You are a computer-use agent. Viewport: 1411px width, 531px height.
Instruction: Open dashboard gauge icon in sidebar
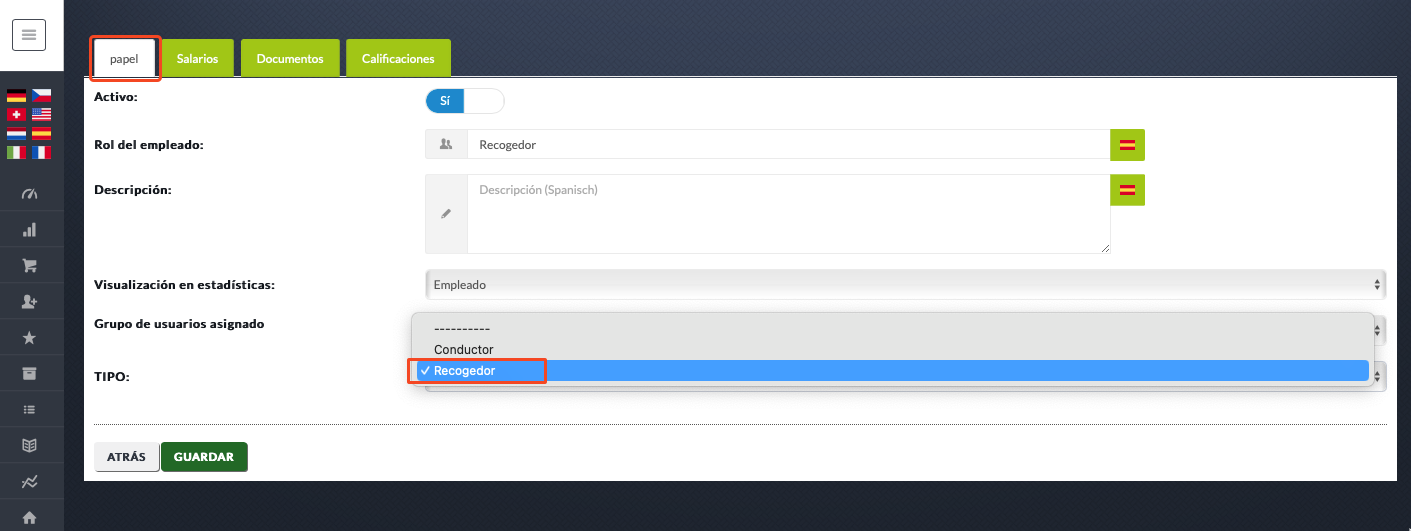point(29,193)
